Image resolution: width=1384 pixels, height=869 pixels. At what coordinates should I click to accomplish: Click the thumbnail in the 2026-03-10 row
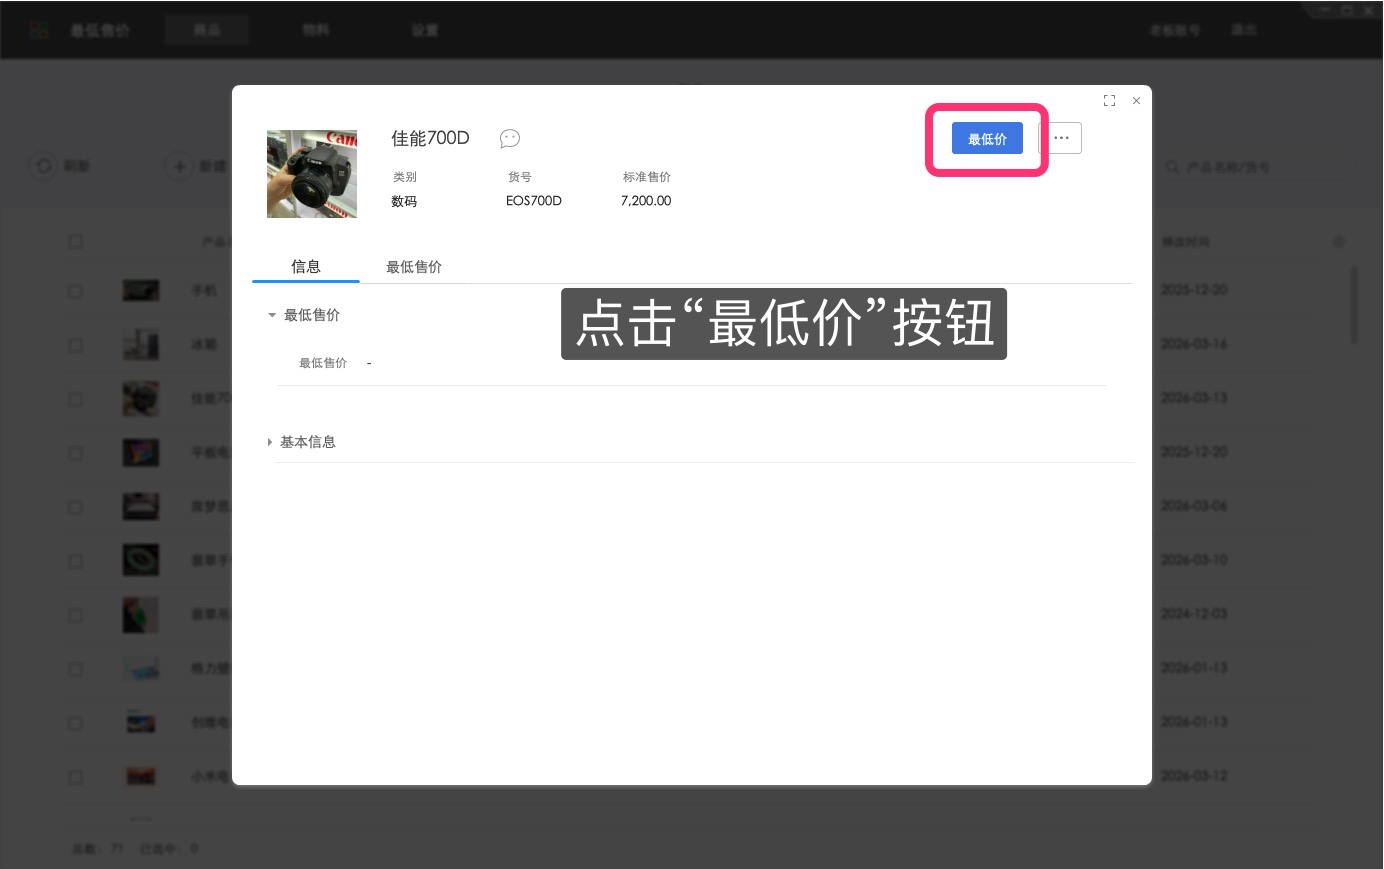point(141,560)
